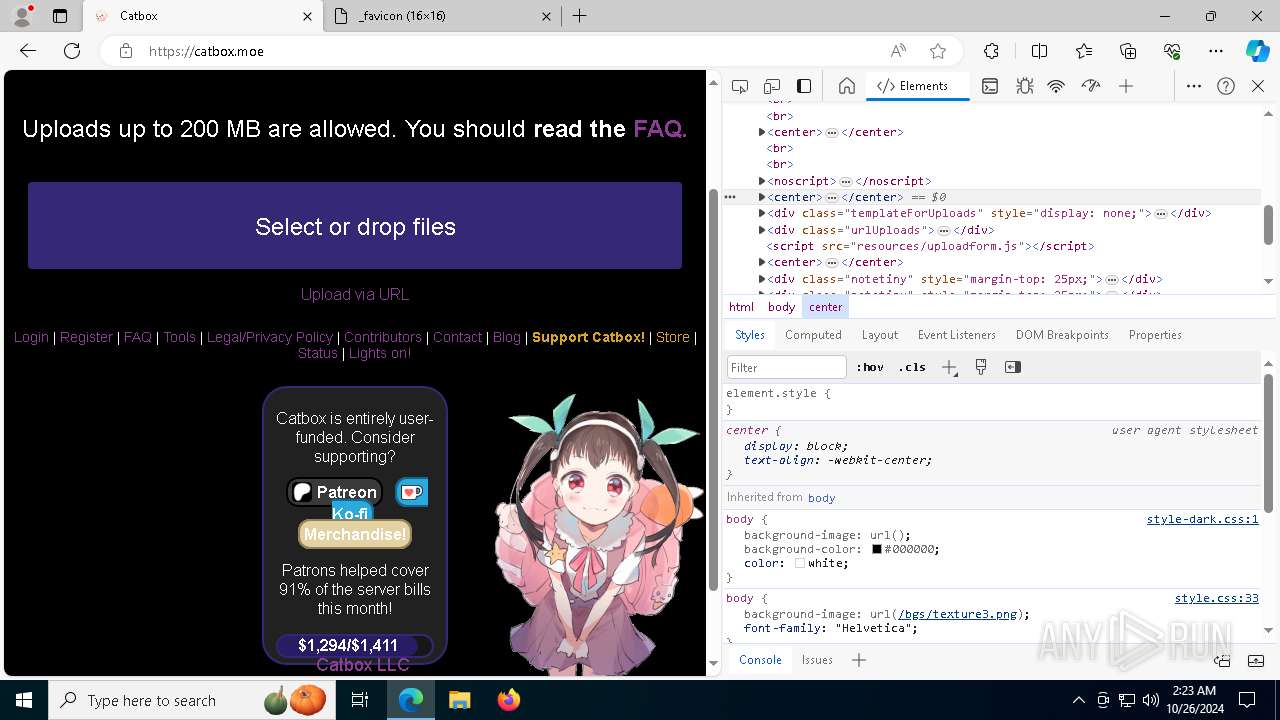This screenshot has width=1280, height=720.
Task: Open the selected DOM node's three-dots actions menu
Action: click(x=730, y=197)
